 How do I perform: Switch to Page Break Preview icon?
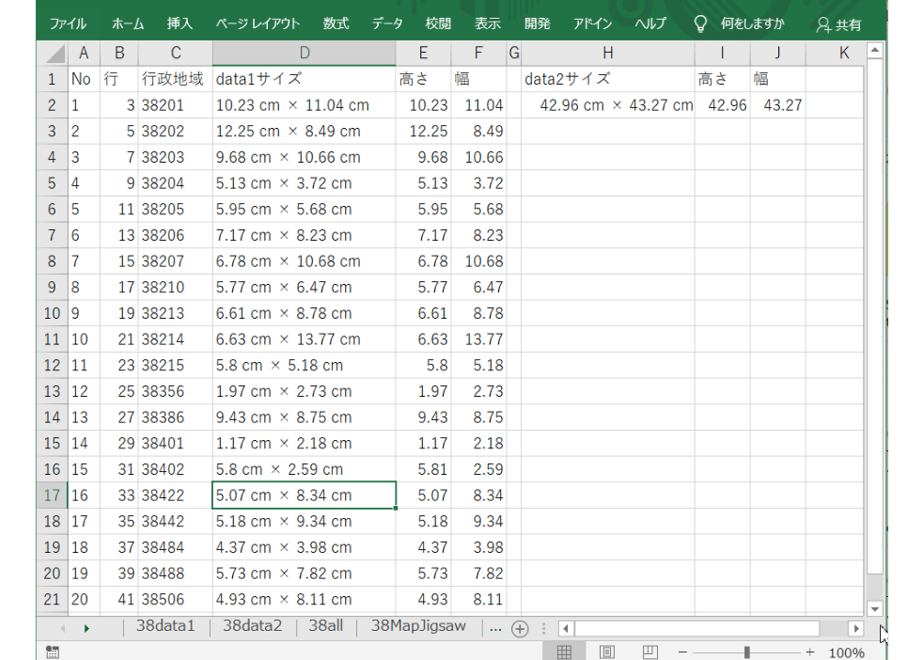point(650,652)
